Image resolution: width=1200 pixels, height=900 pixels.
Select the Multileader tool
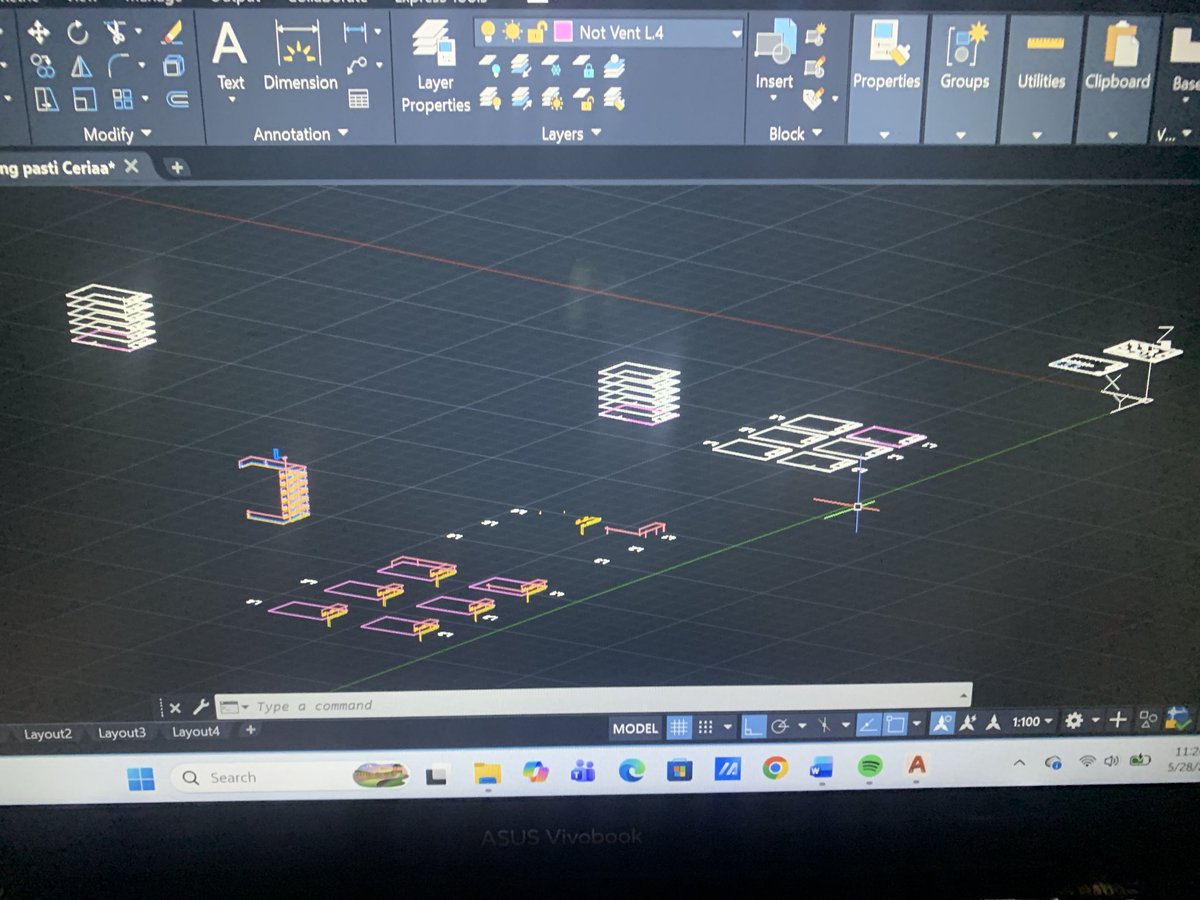(357, 66)
